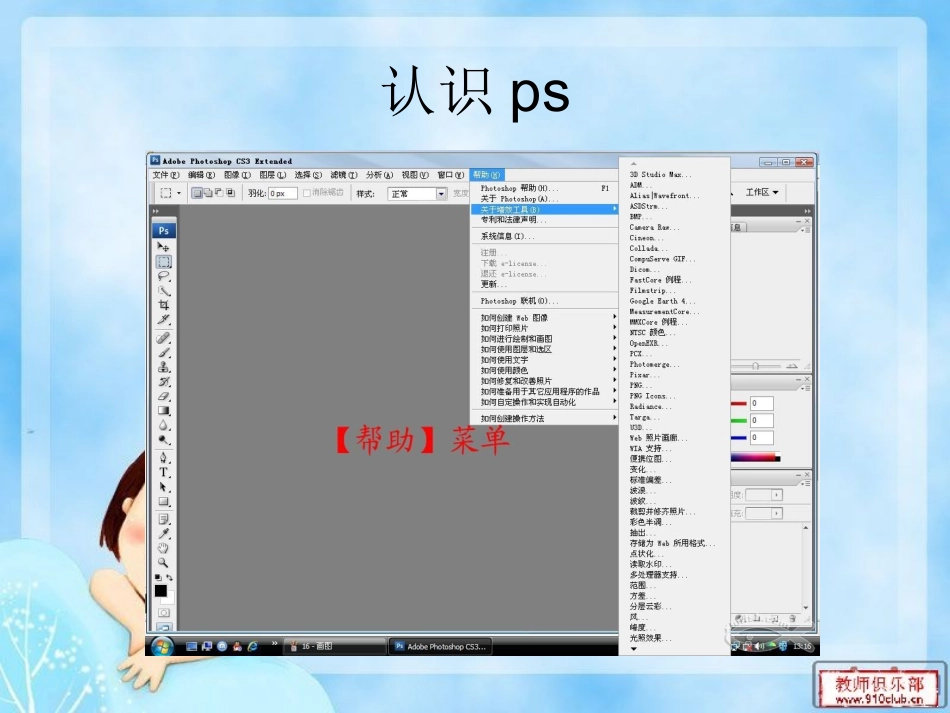Click the foreground color swatch (black)
Screen dimensions: 950x713
pyautogui.click(x=161, y=591)
